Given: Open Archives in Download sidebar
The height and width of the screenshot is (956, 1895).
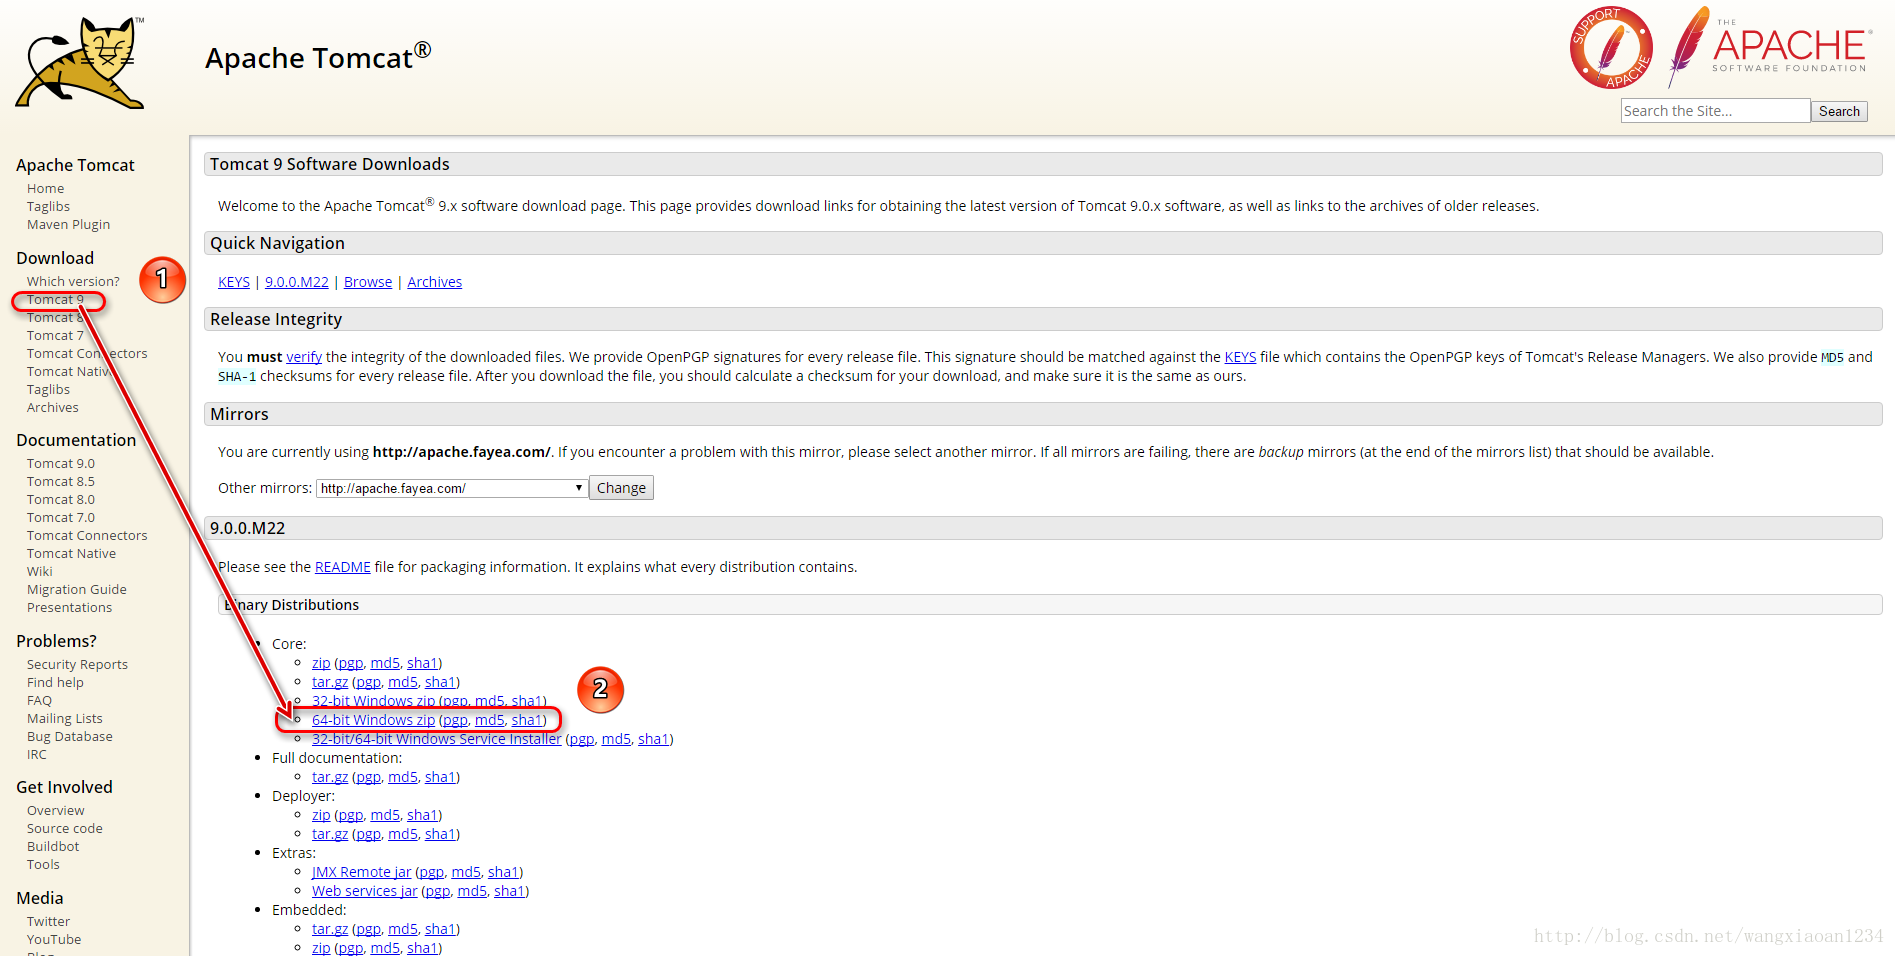Looking at the screenshot, I should [52, 407].
